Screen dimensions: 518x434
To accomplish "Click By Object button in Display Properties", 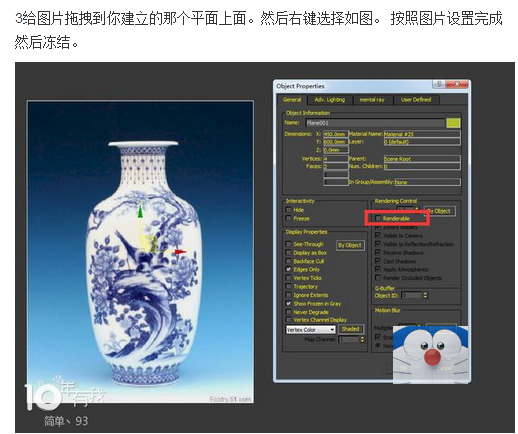I will 350,245.
